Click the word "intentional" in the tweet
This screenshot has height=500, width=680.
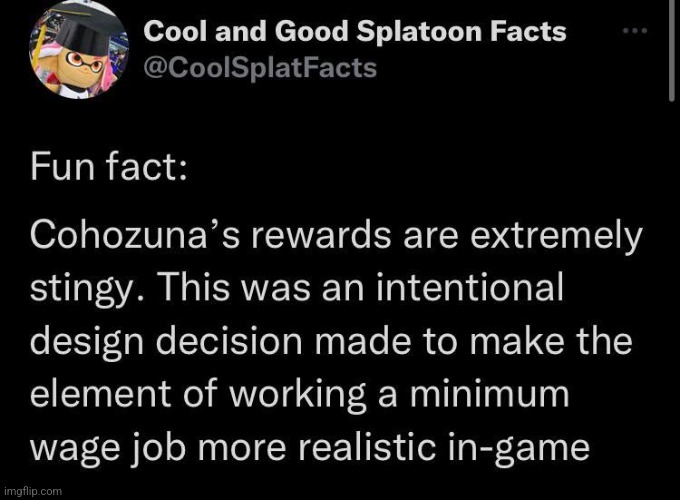[x=469, y=288]
